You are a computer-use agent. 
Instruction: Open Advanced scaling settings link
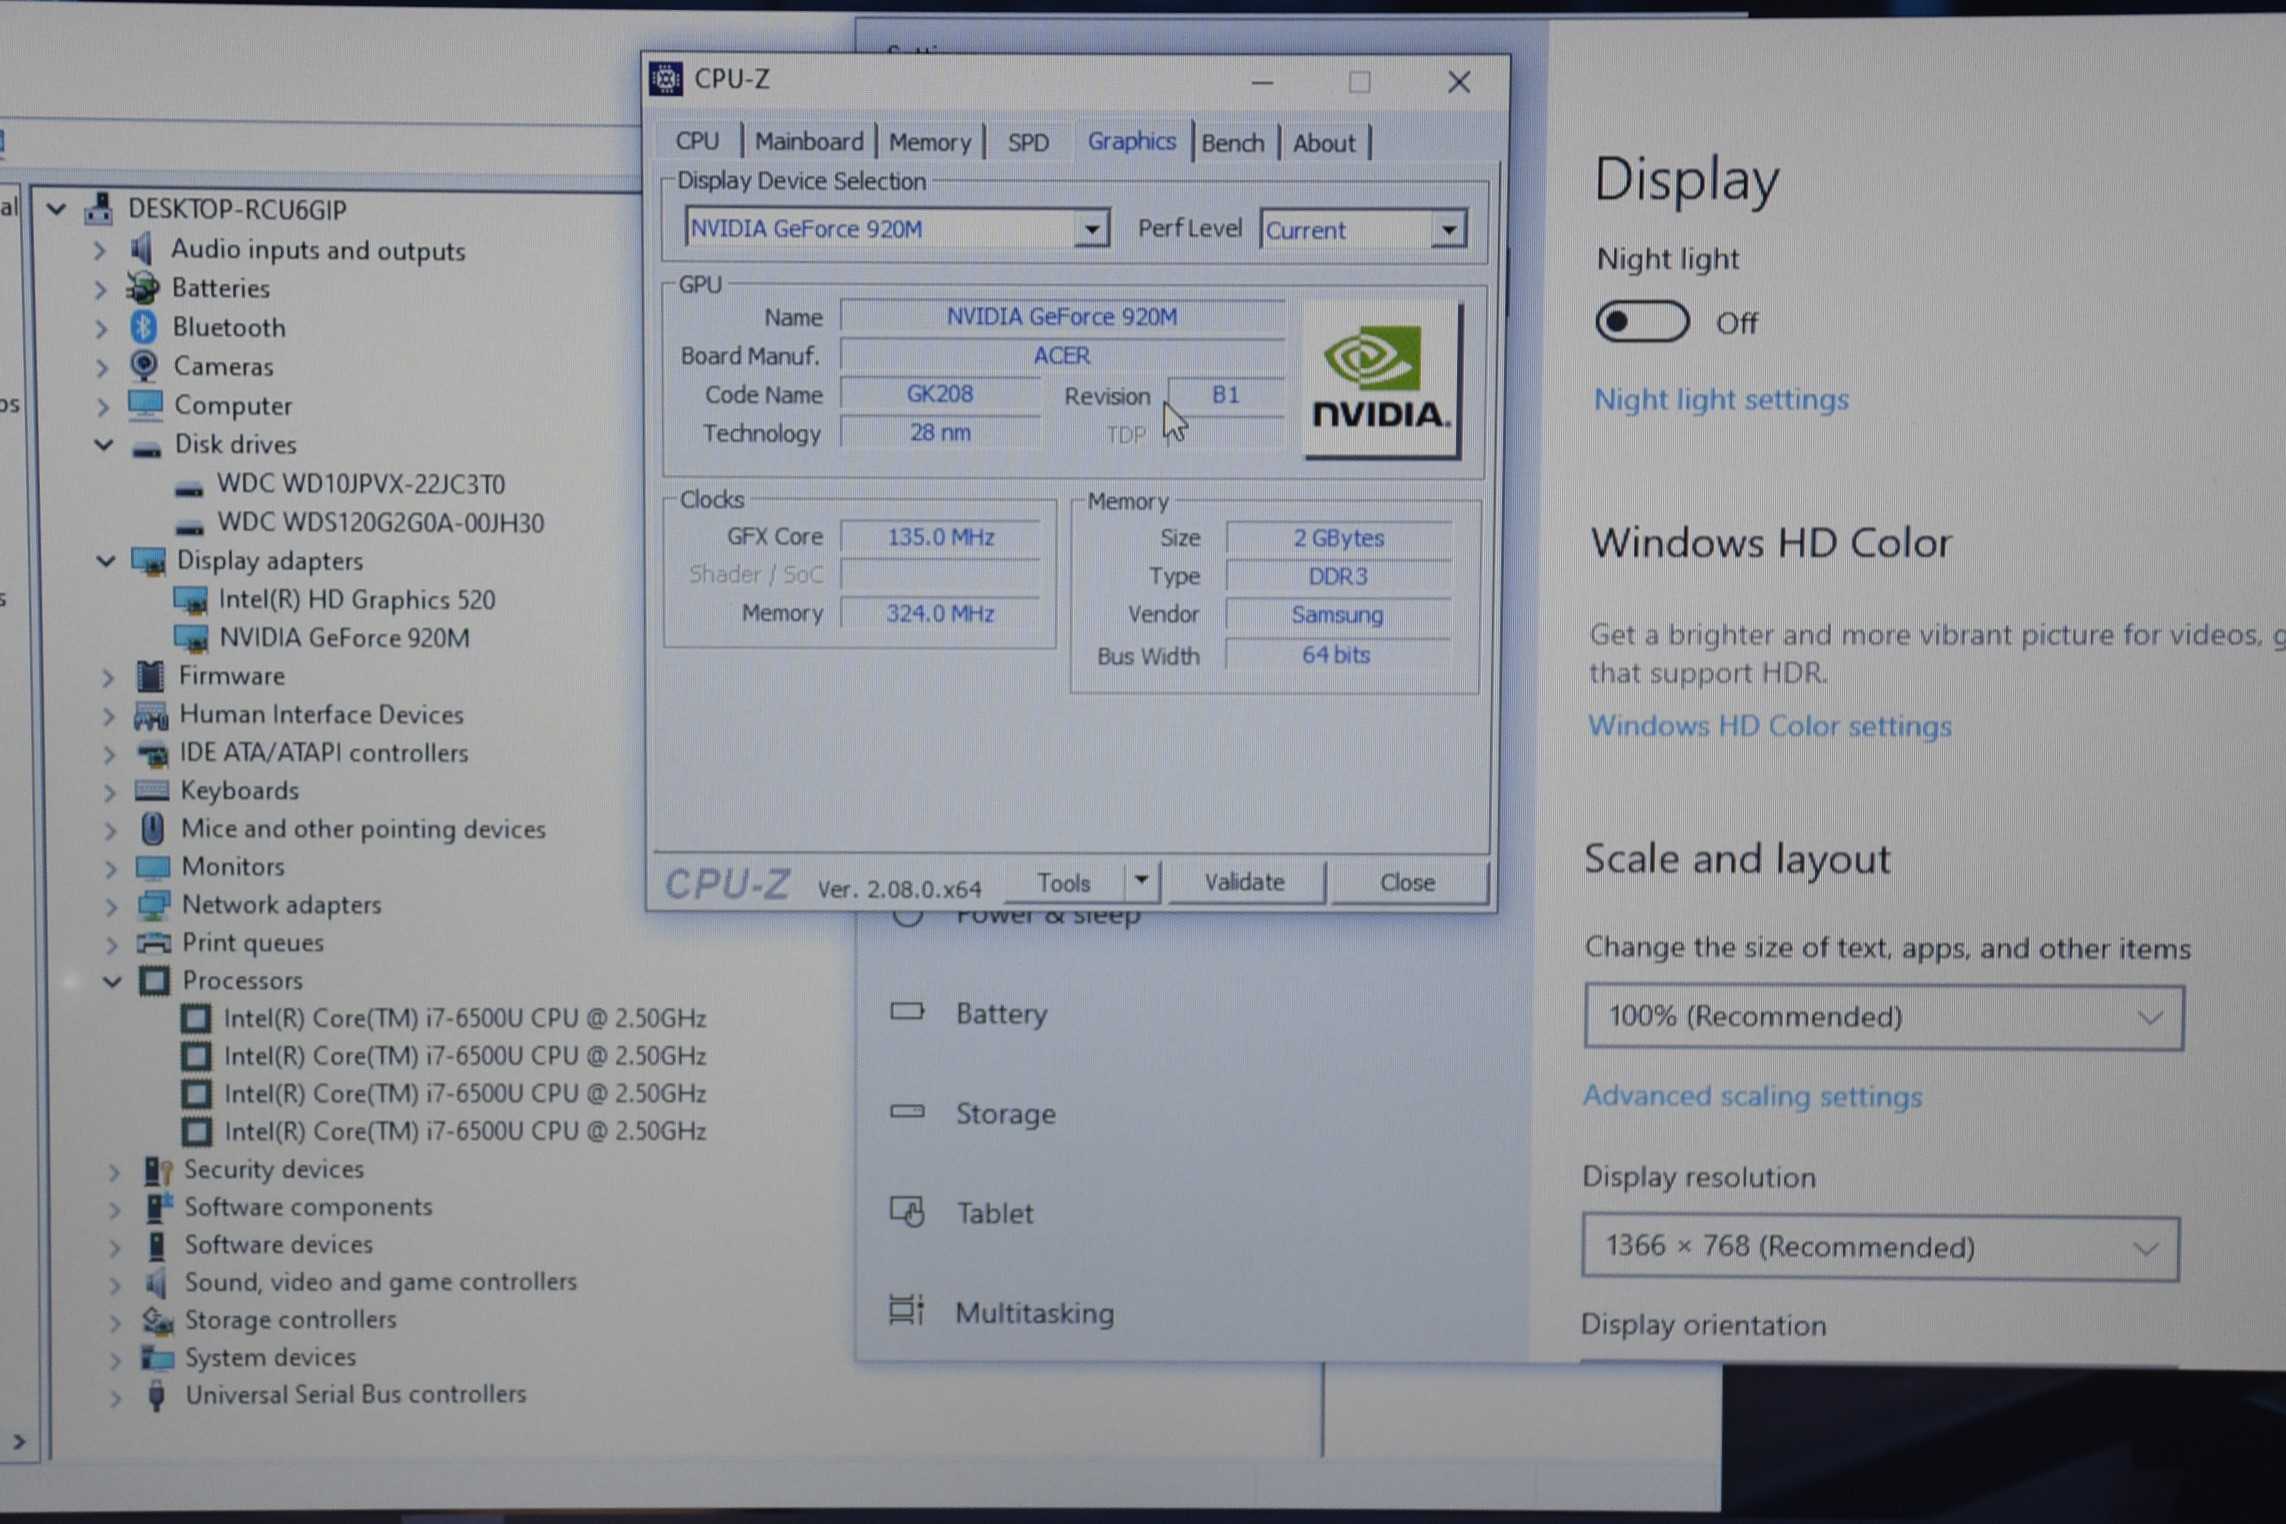(1751, 1096)
